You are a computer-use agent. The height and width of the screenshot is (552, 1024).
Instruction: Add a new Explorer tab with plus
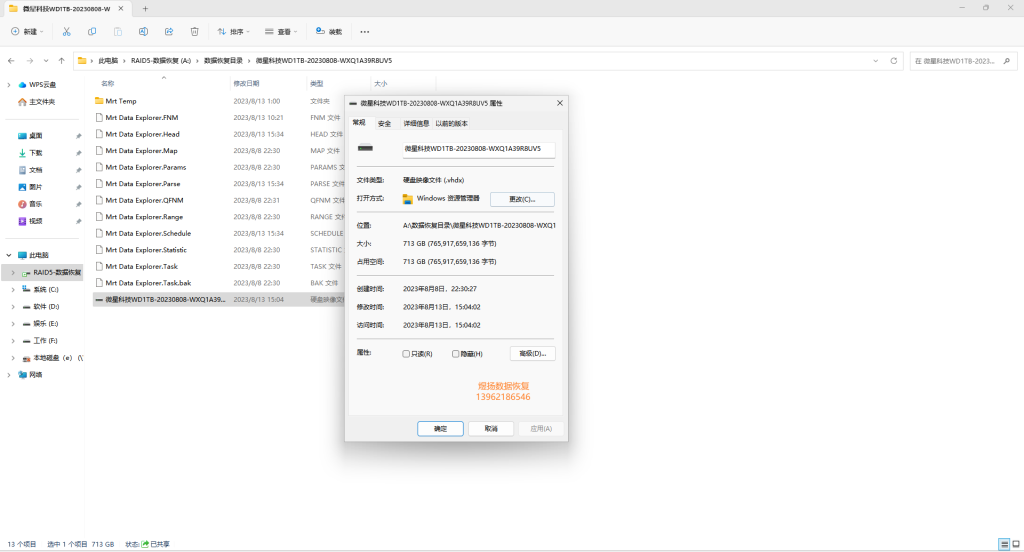click(x=145, y=8)
